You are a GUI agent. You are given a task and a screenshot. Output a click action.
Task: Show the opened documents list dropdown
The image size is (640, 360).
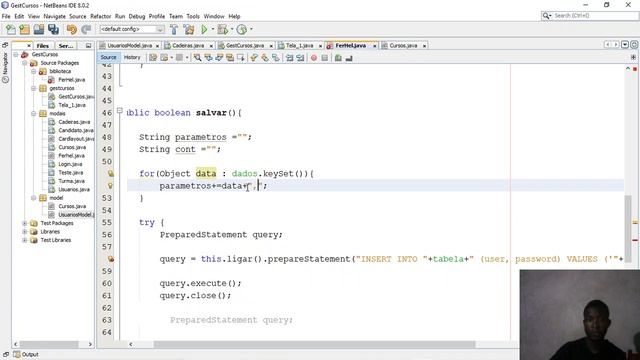pyautogui.click(x=625, y=44)
